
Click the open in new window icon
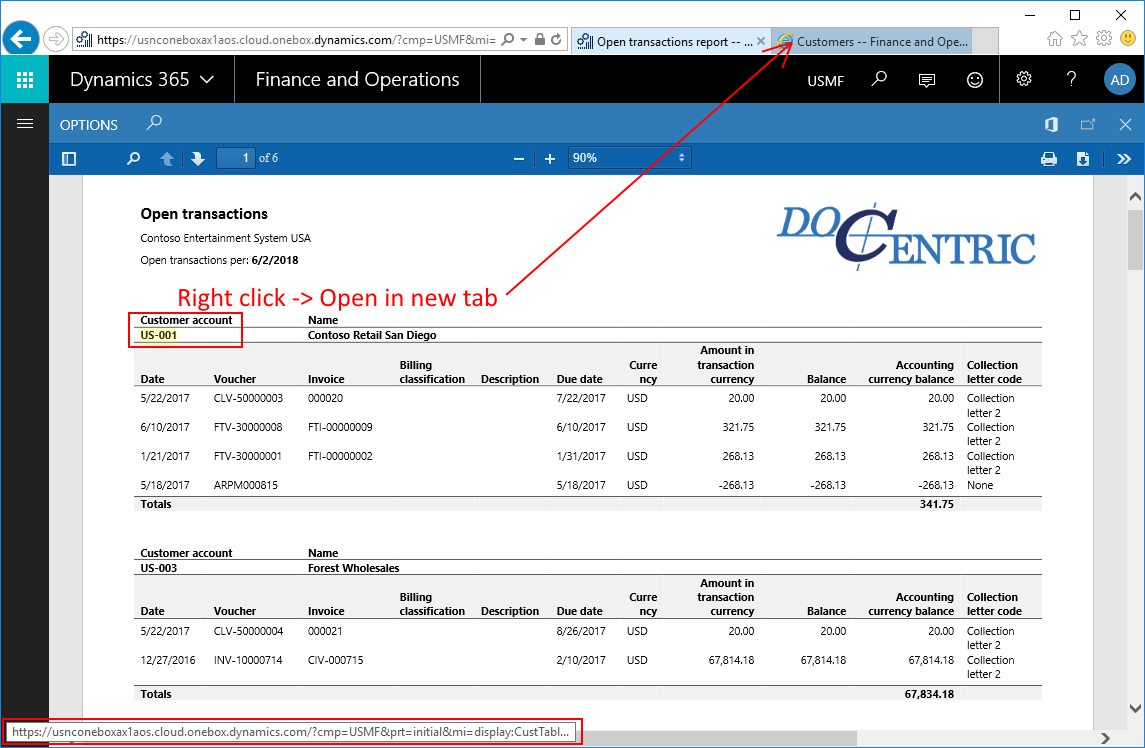(x=1087, y=124)
